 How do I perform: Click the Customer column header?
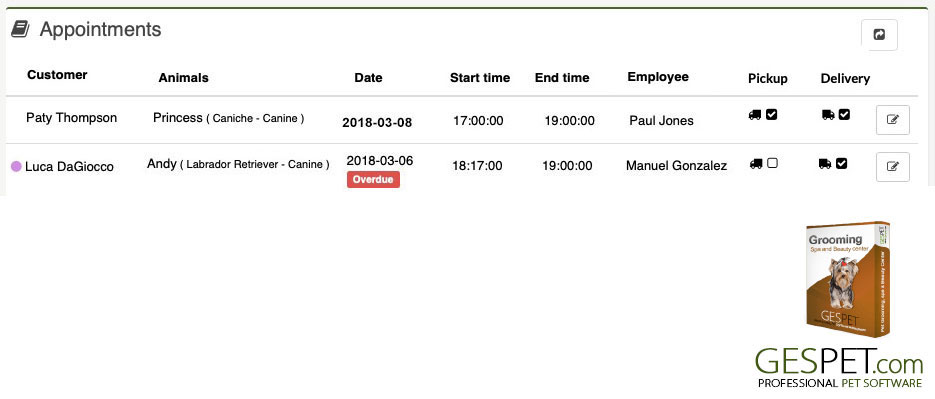pos(57,75)
